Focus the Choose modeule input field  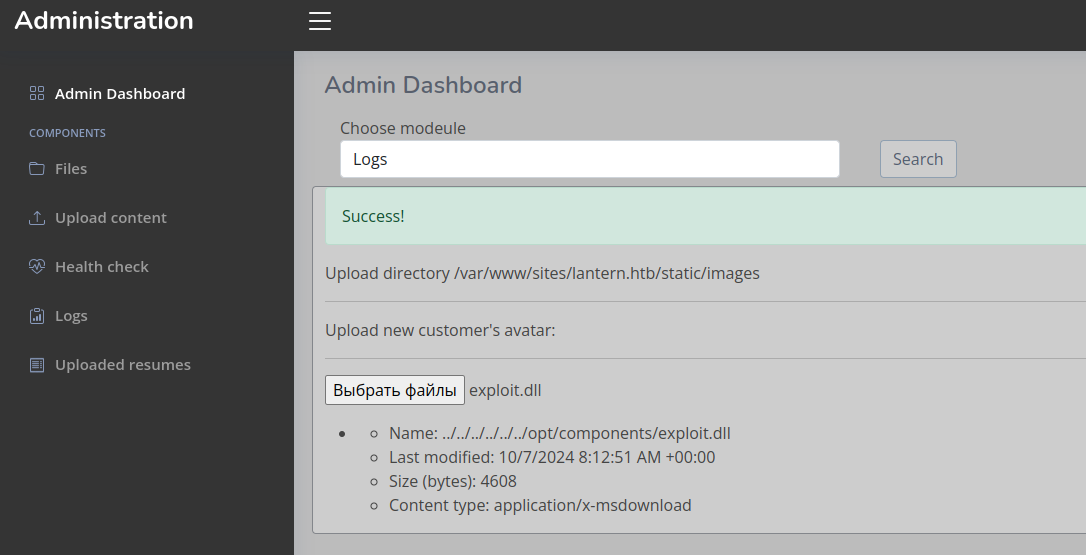tap(589, 159)
